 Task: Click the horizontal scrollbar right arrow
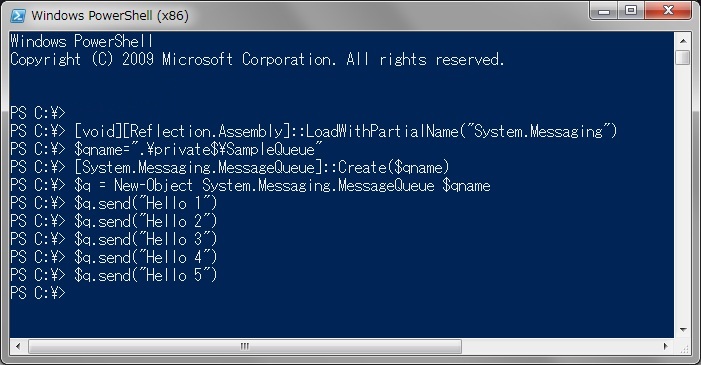click(x=665, y=346)
